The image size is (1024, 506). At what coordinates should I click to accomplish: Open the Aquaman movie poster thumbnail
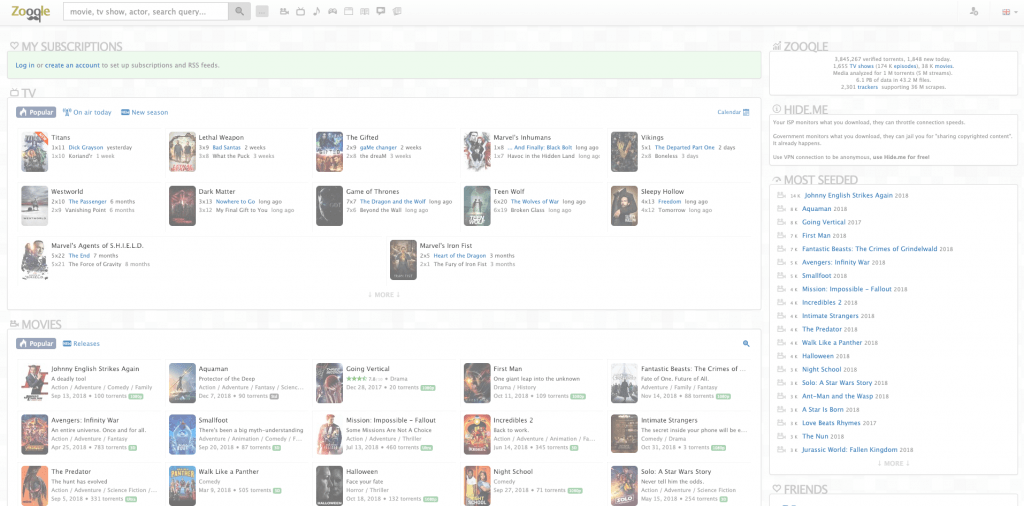(182, 383)
